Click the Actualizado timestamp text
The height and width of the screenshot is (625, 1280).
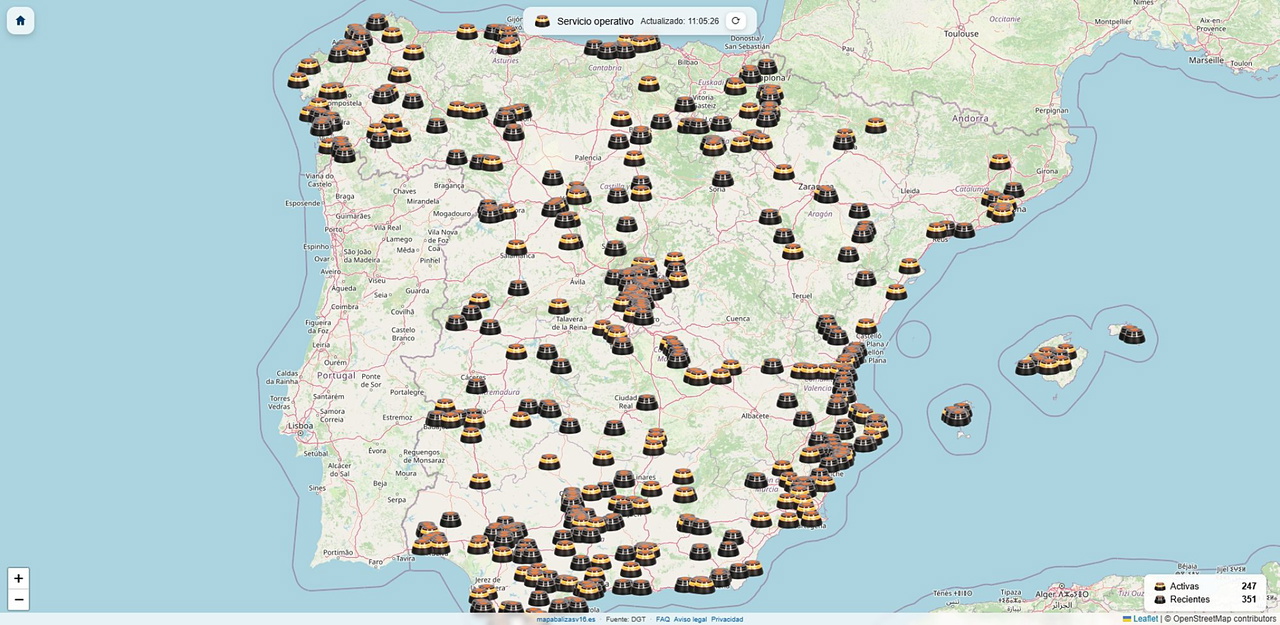pyautogui.click(x=679, y=21)
